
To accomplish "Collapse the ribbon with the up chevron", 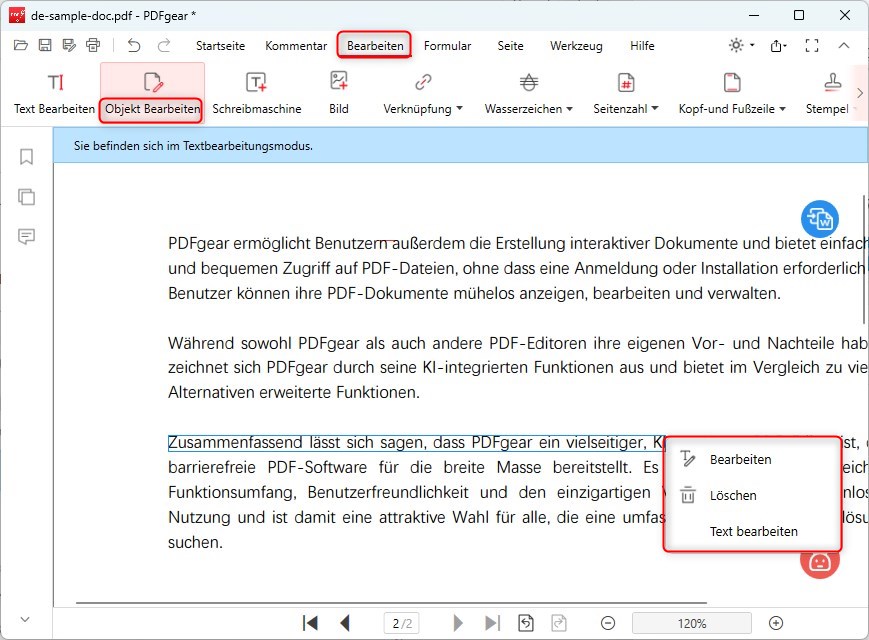I will [x=844, y=45].
